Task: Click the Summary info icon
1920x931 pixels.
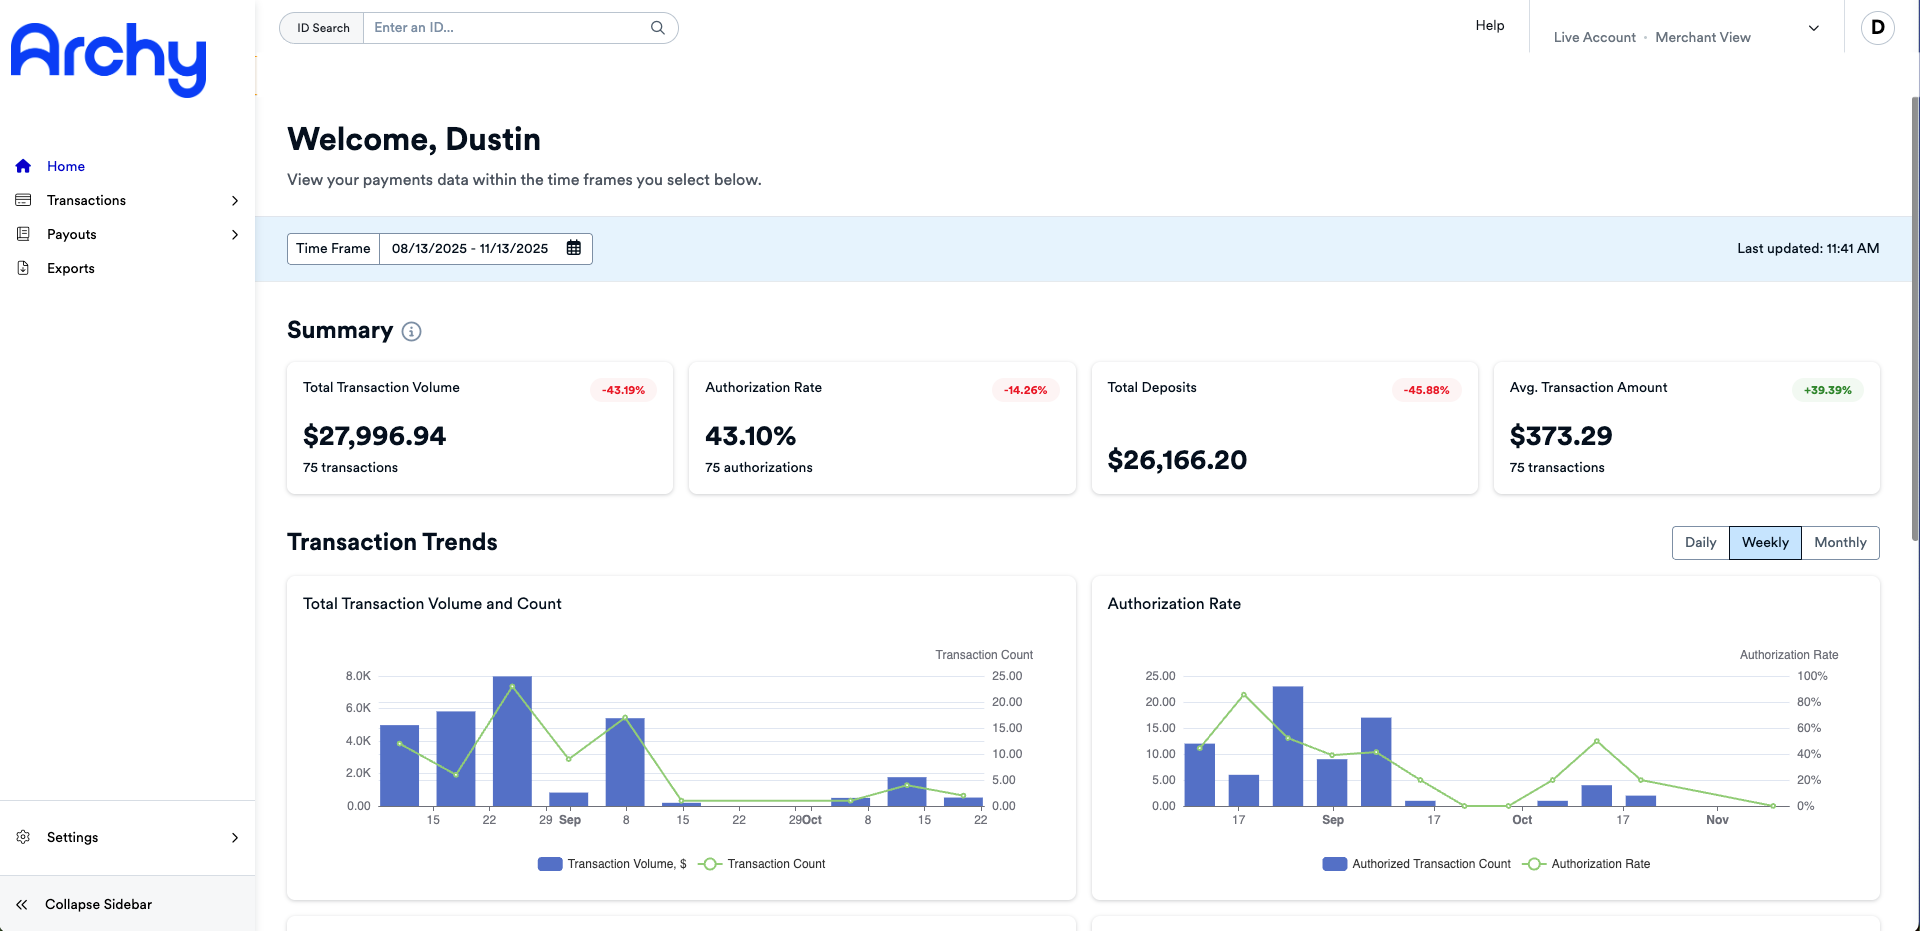Action: point(411,331)
